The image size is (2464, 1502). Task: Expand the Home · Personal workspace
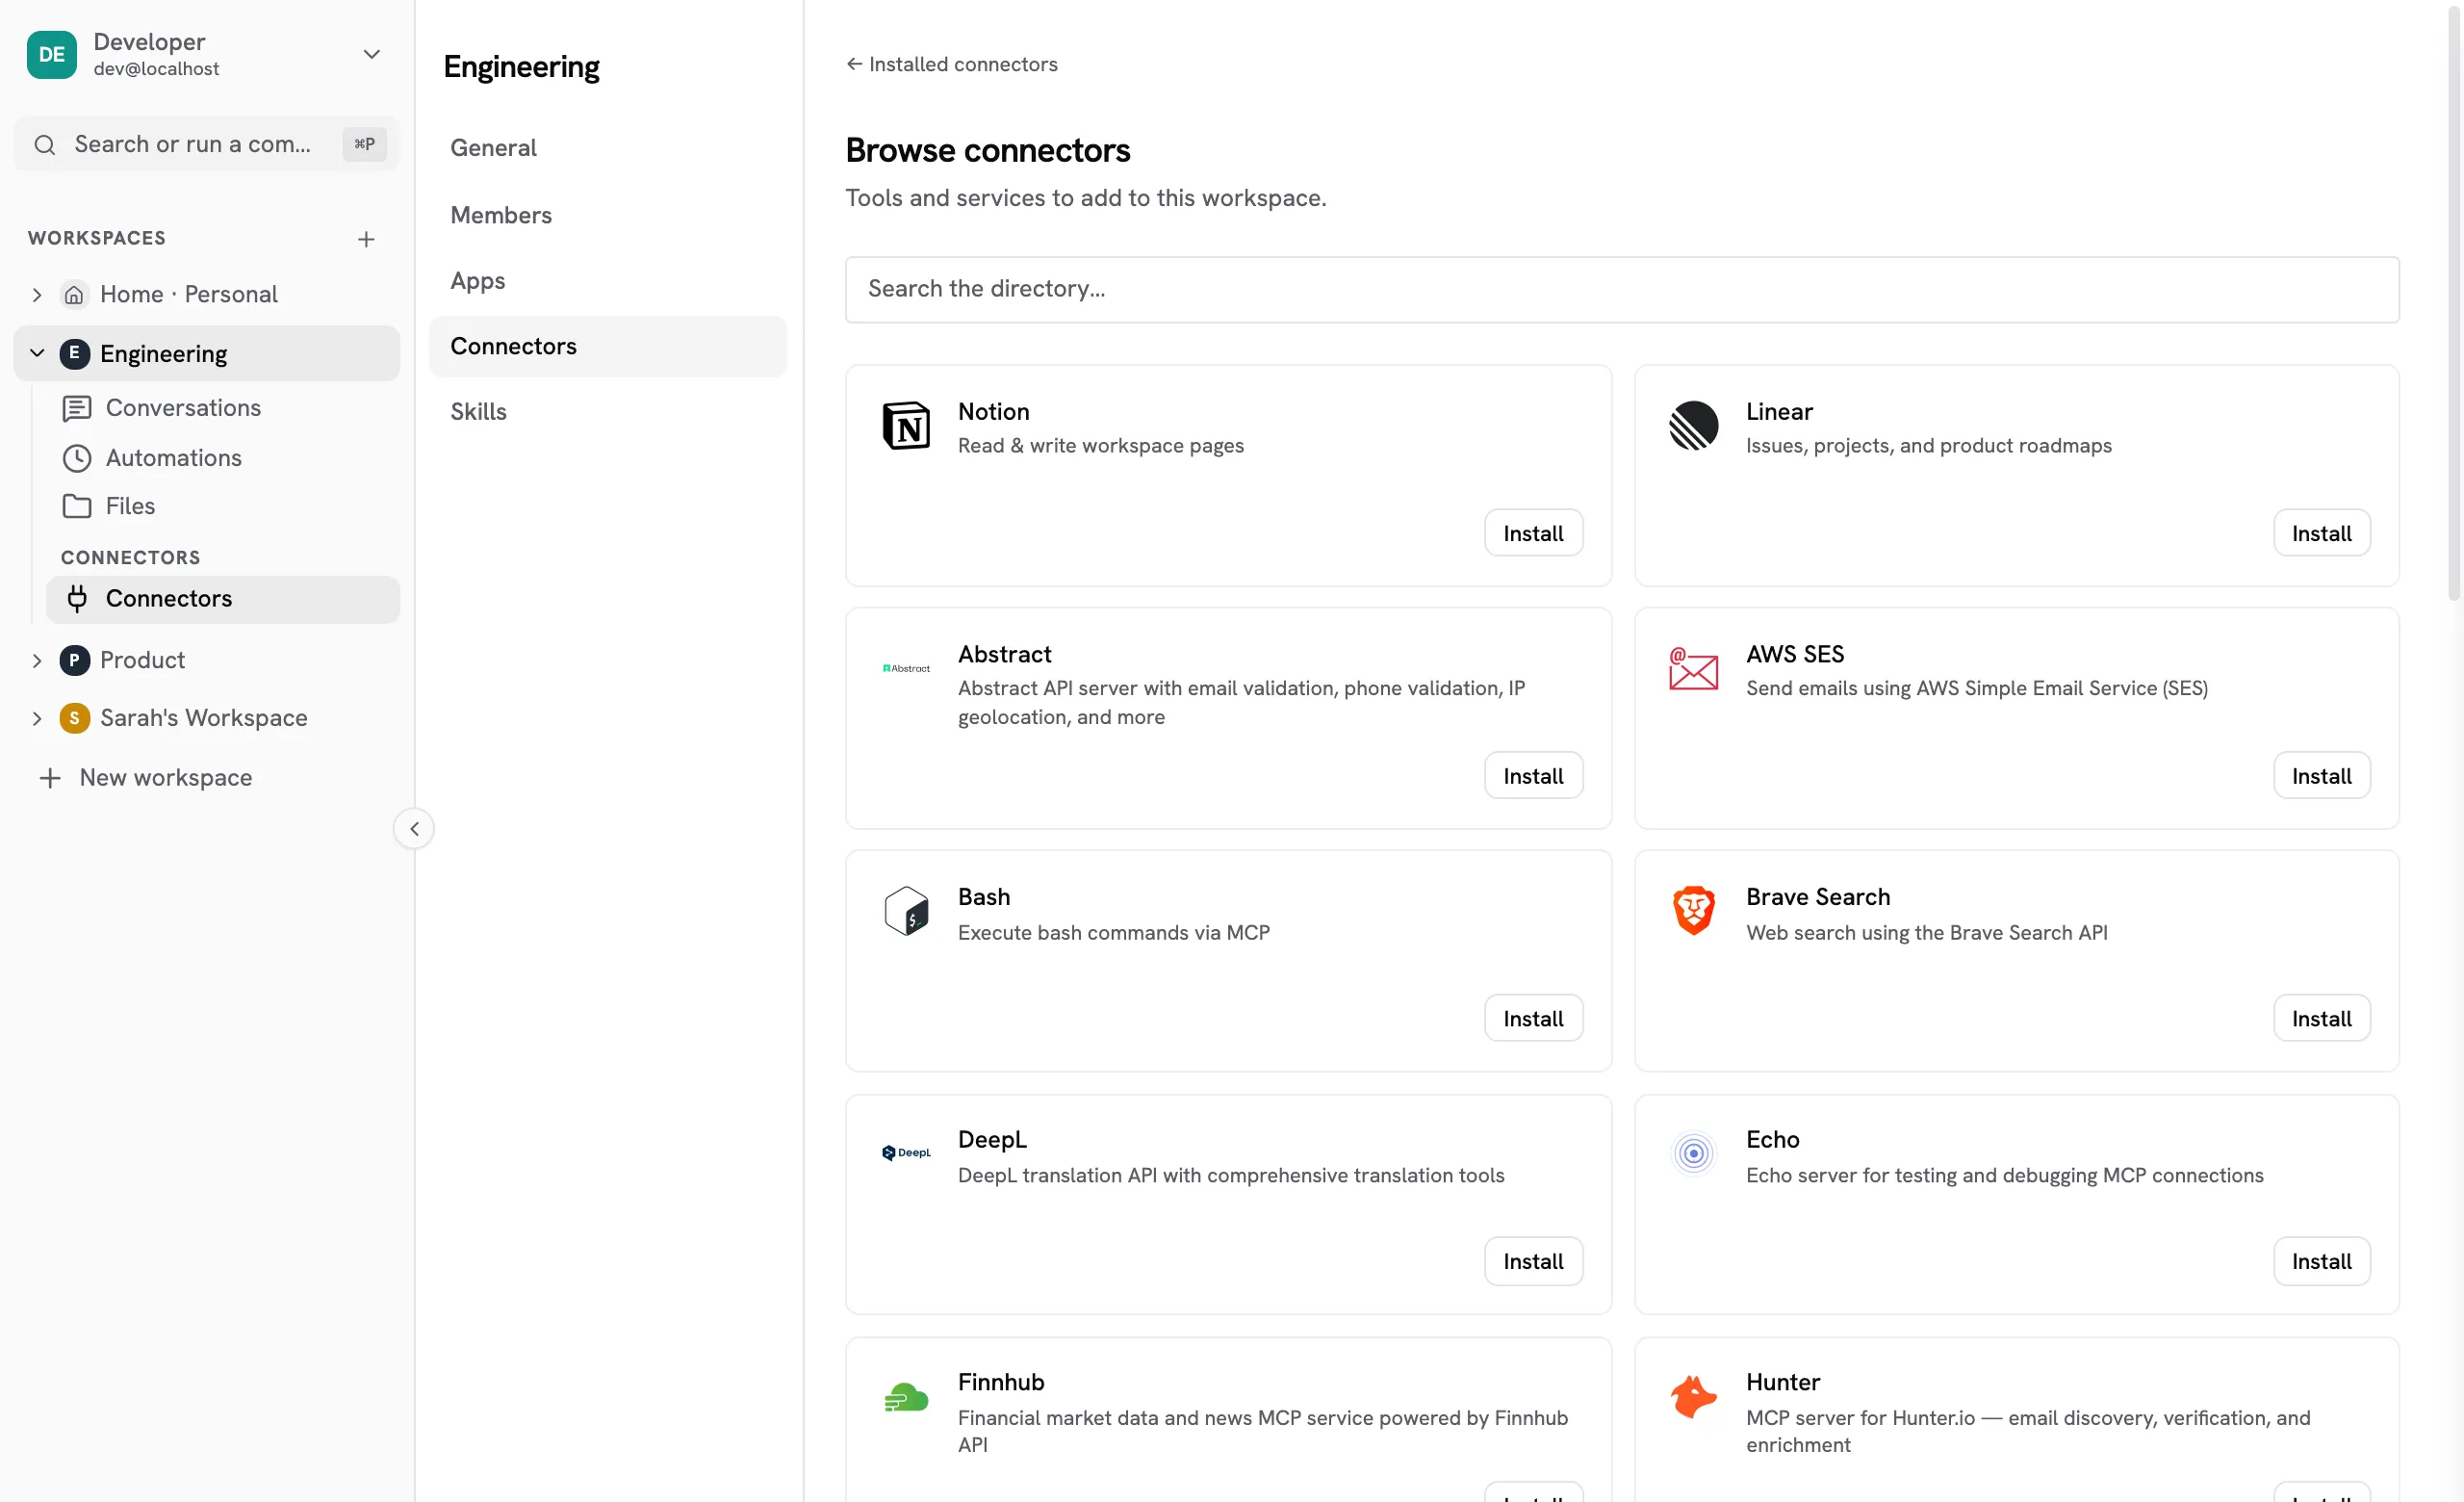click(x=37, y=294)
